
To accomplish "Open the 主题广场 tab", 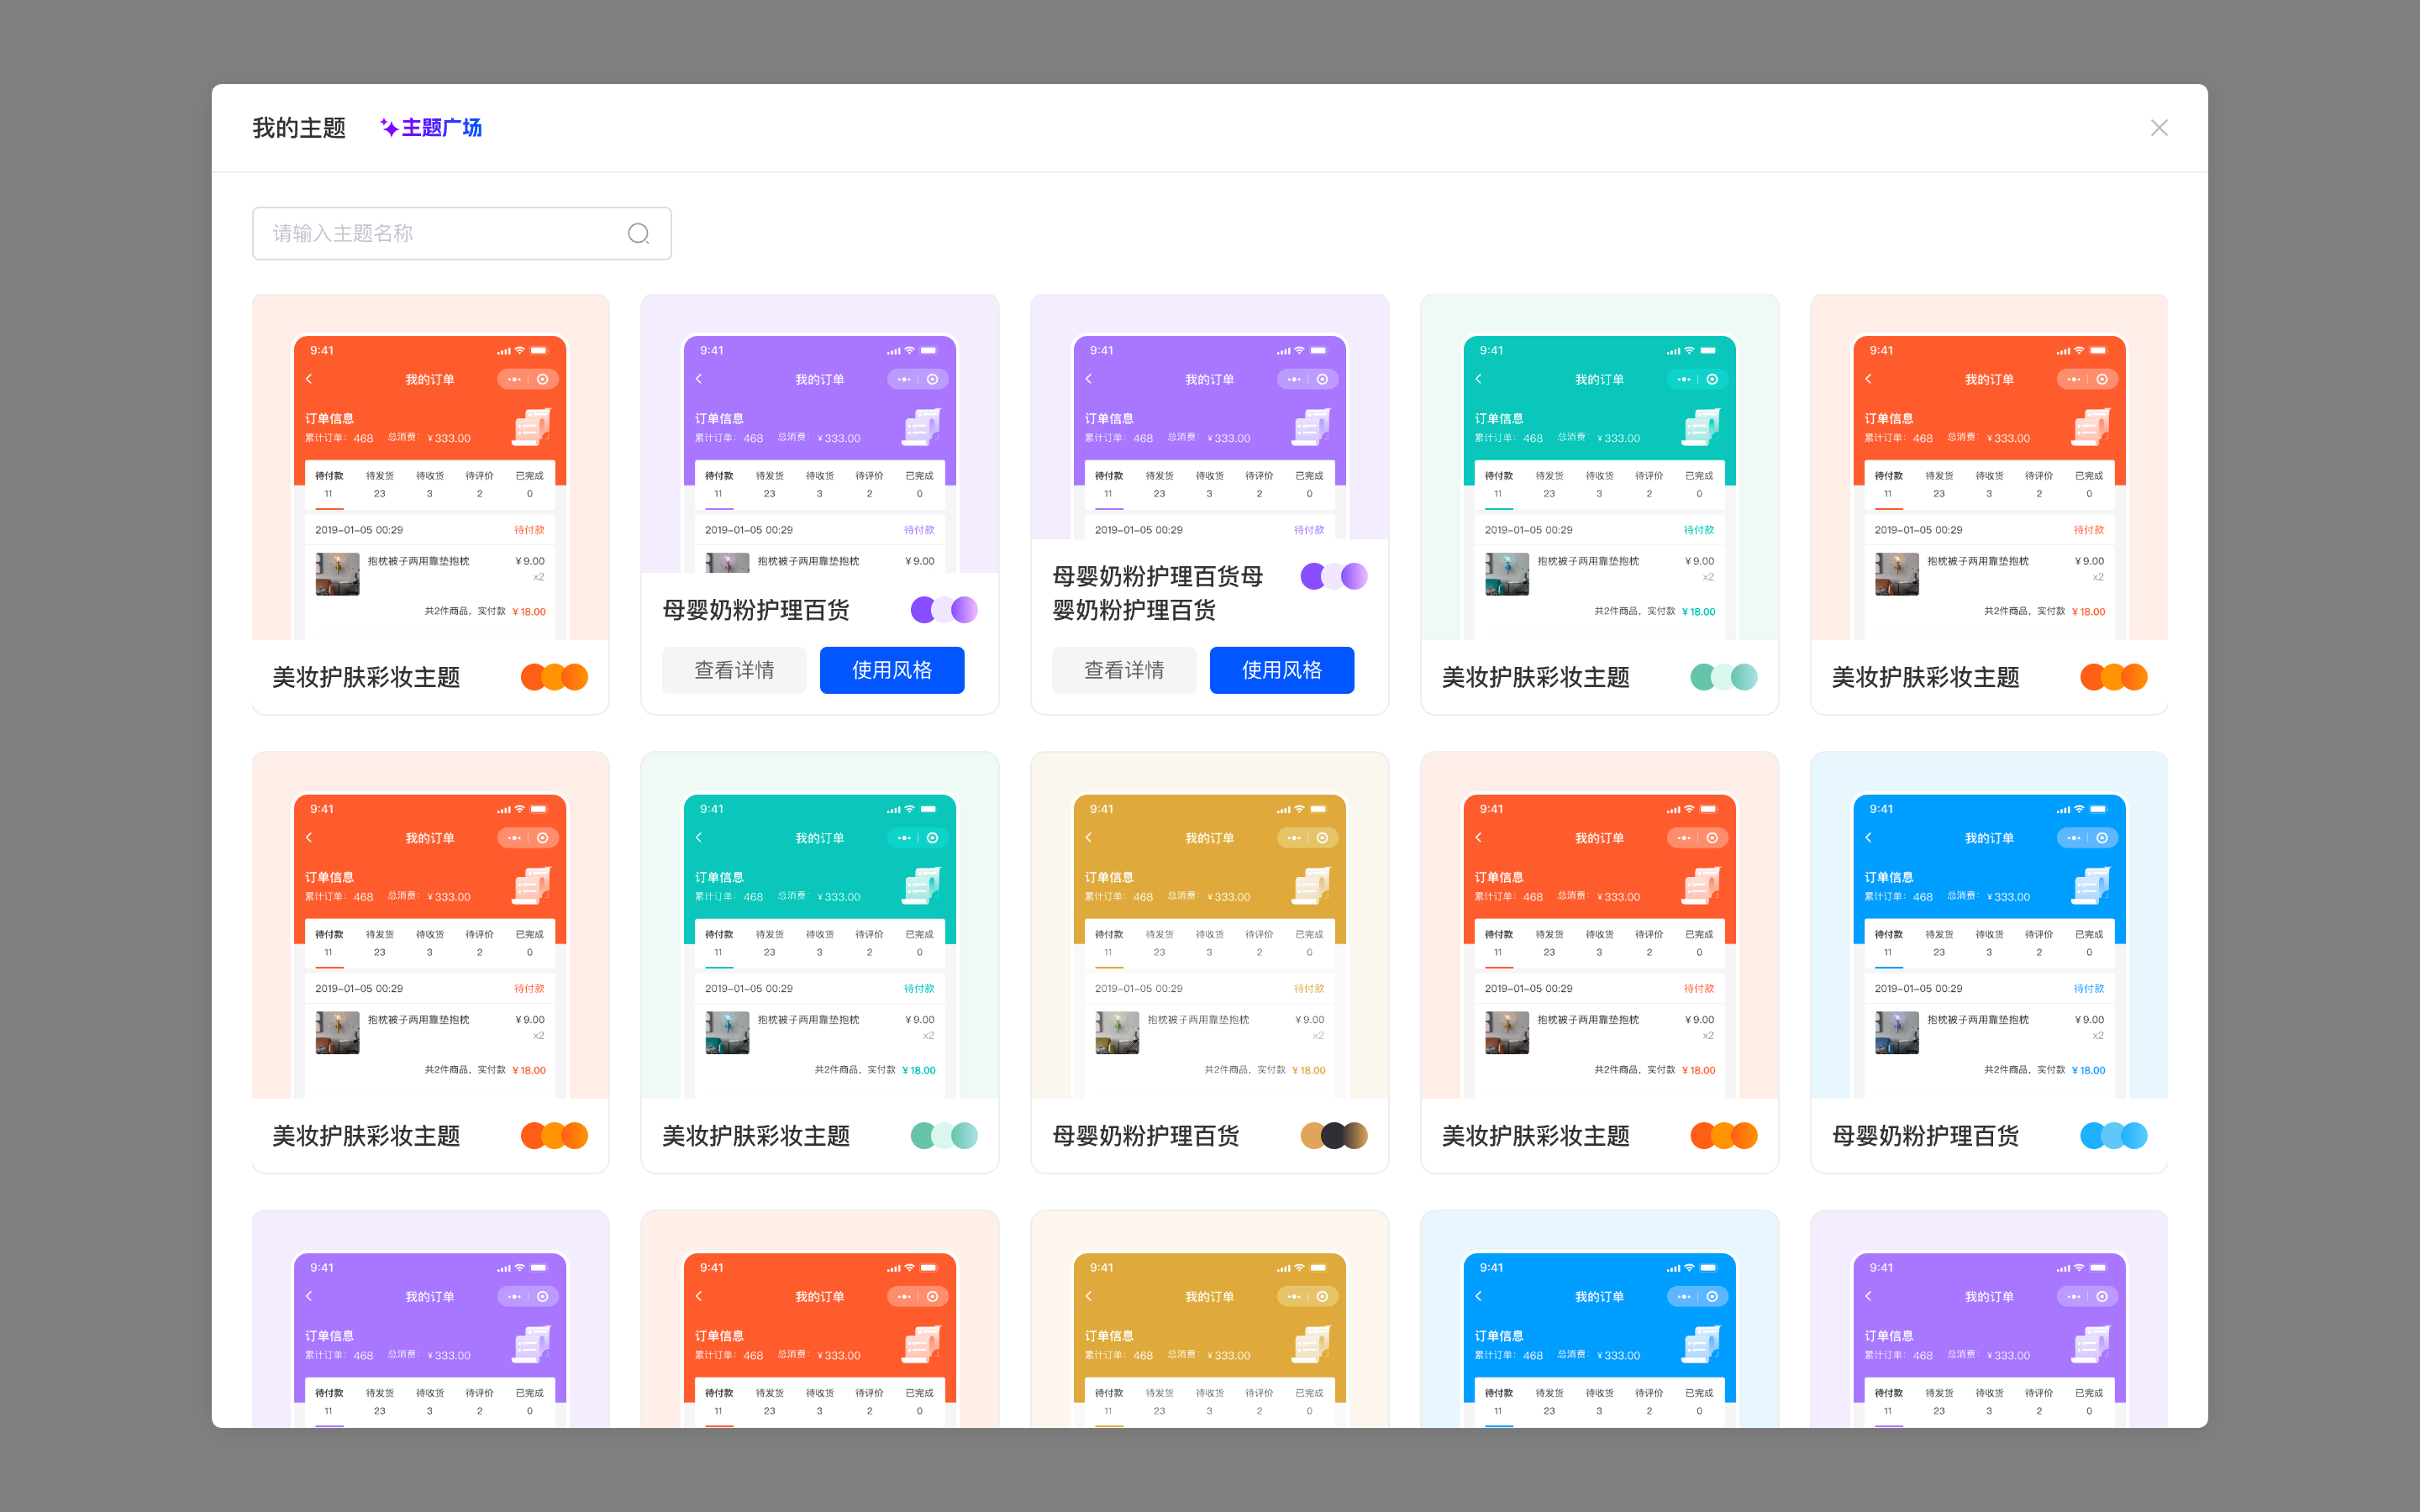I will [x=441, y=128].
